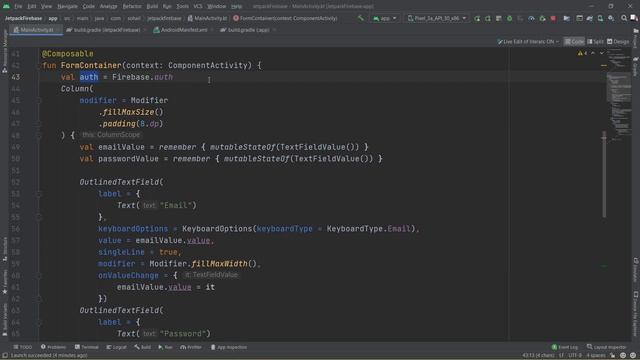The height and width of the screenshot is (360, 640).
Task: Click the 4 spaces indent status entry
Action: coord(596,356)
